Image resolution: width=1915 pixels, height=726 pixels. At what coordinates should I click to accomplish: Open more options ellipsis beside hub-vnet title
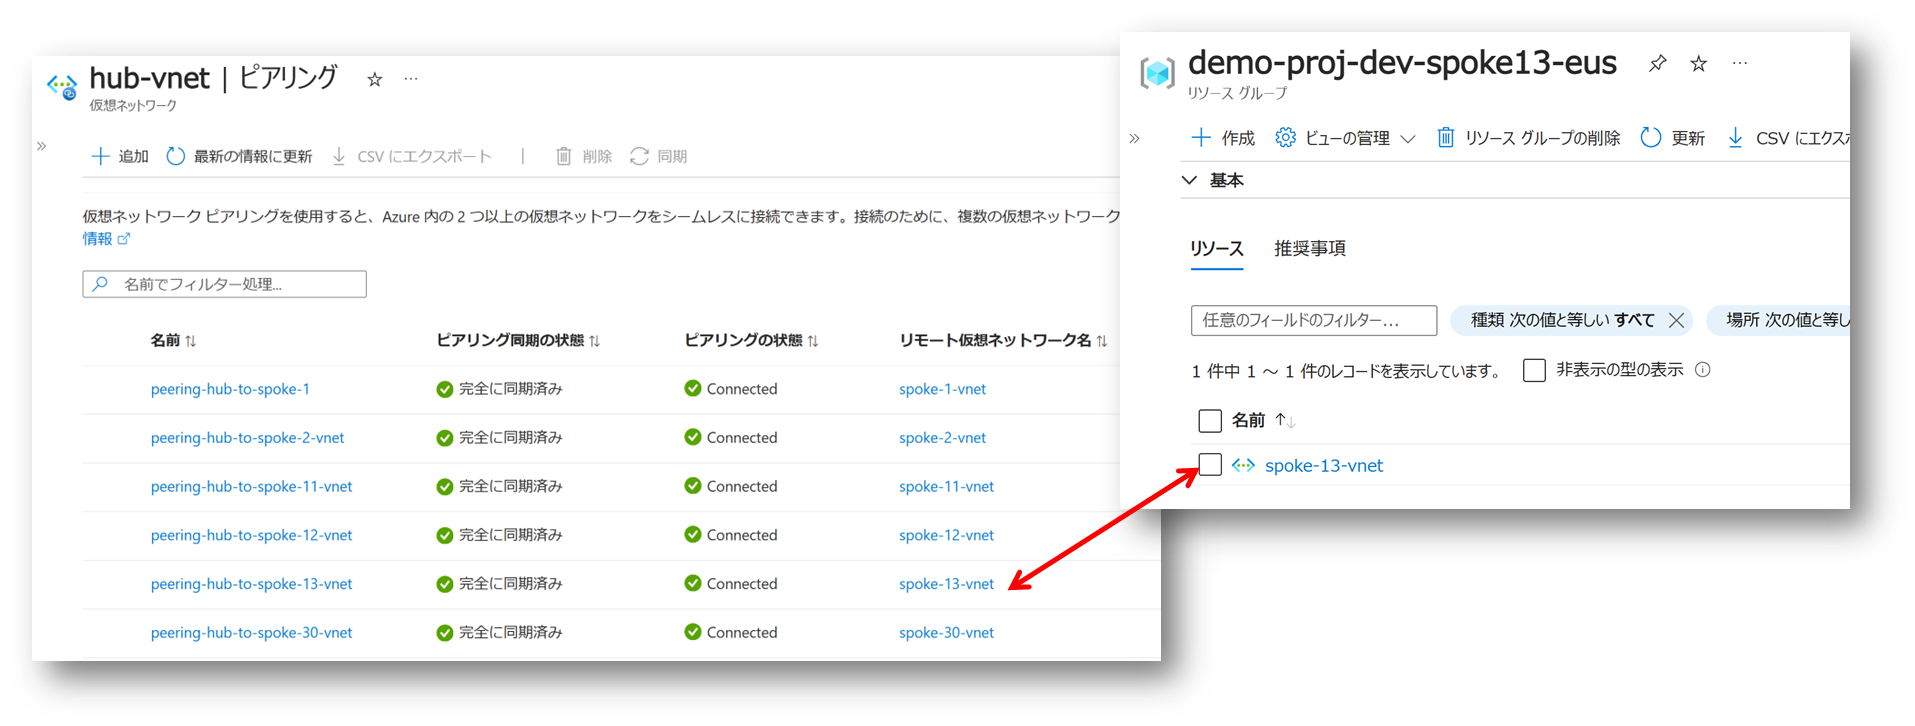pos(411,79)
